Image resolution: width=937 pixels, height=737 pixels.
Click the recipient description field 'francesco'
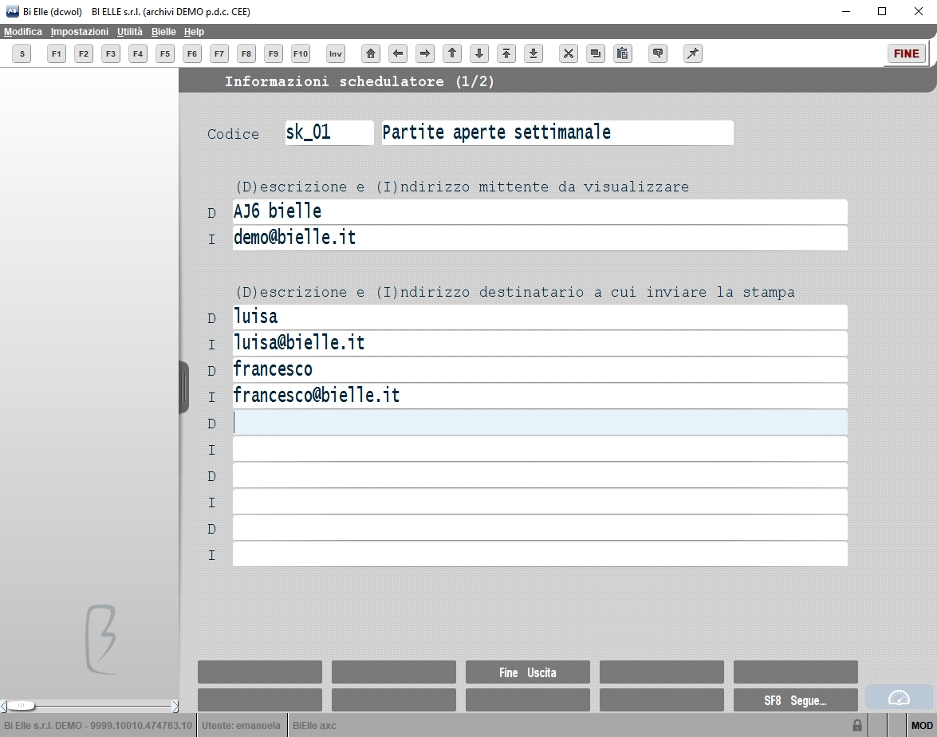click(x=540, y=370)
